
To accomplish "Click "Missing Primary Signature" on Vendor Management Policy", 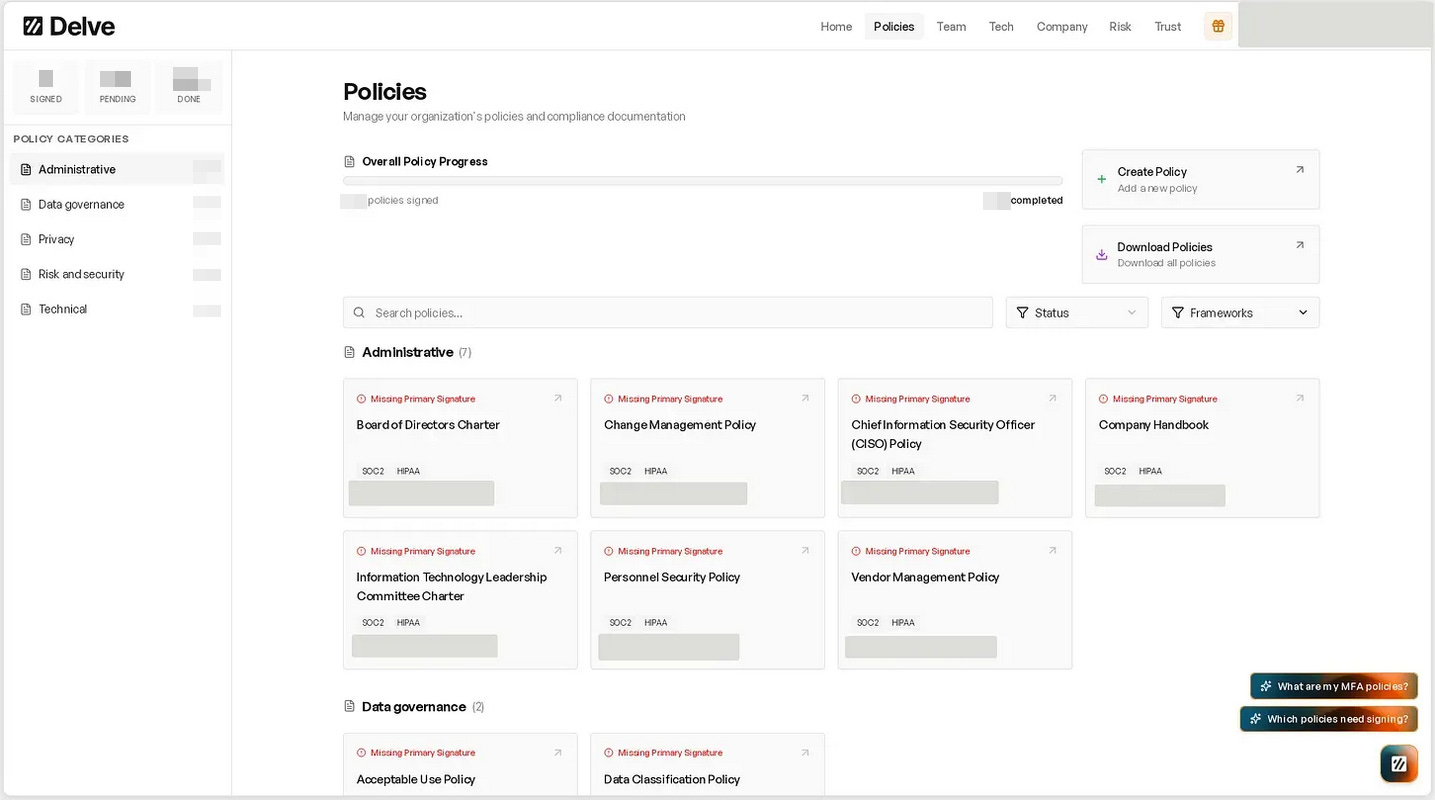I will point(917,551).
